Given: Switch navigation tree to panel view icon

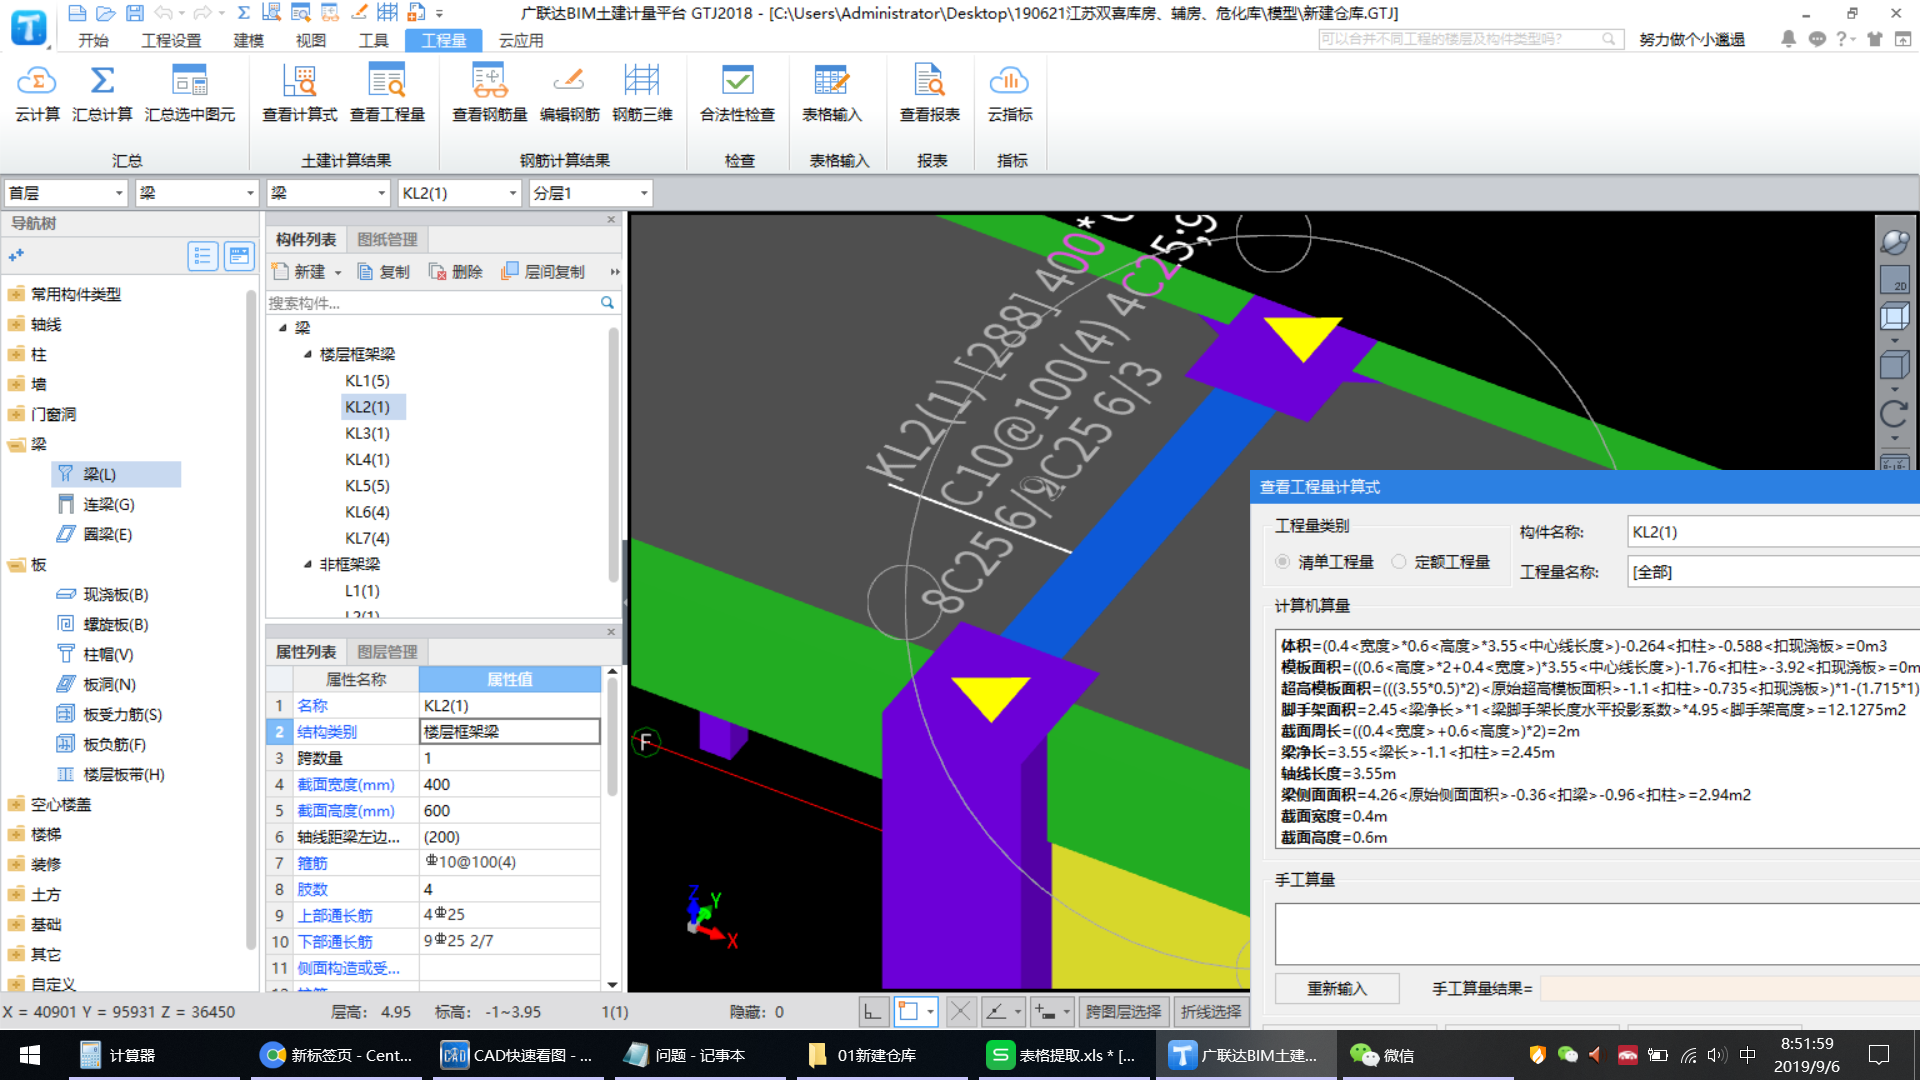Looking at the screenshot, I should click(x=239, y=257).
